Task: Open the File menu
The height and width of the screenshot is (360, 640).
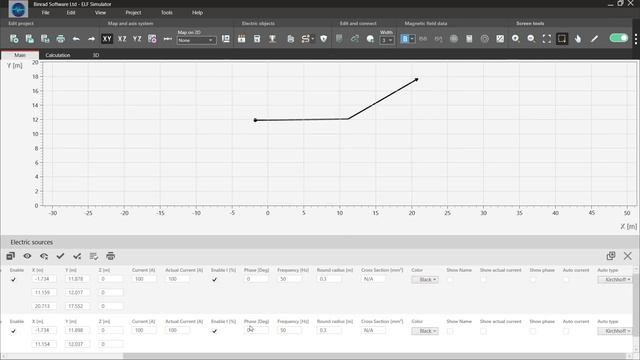Action: click(45, 13)
